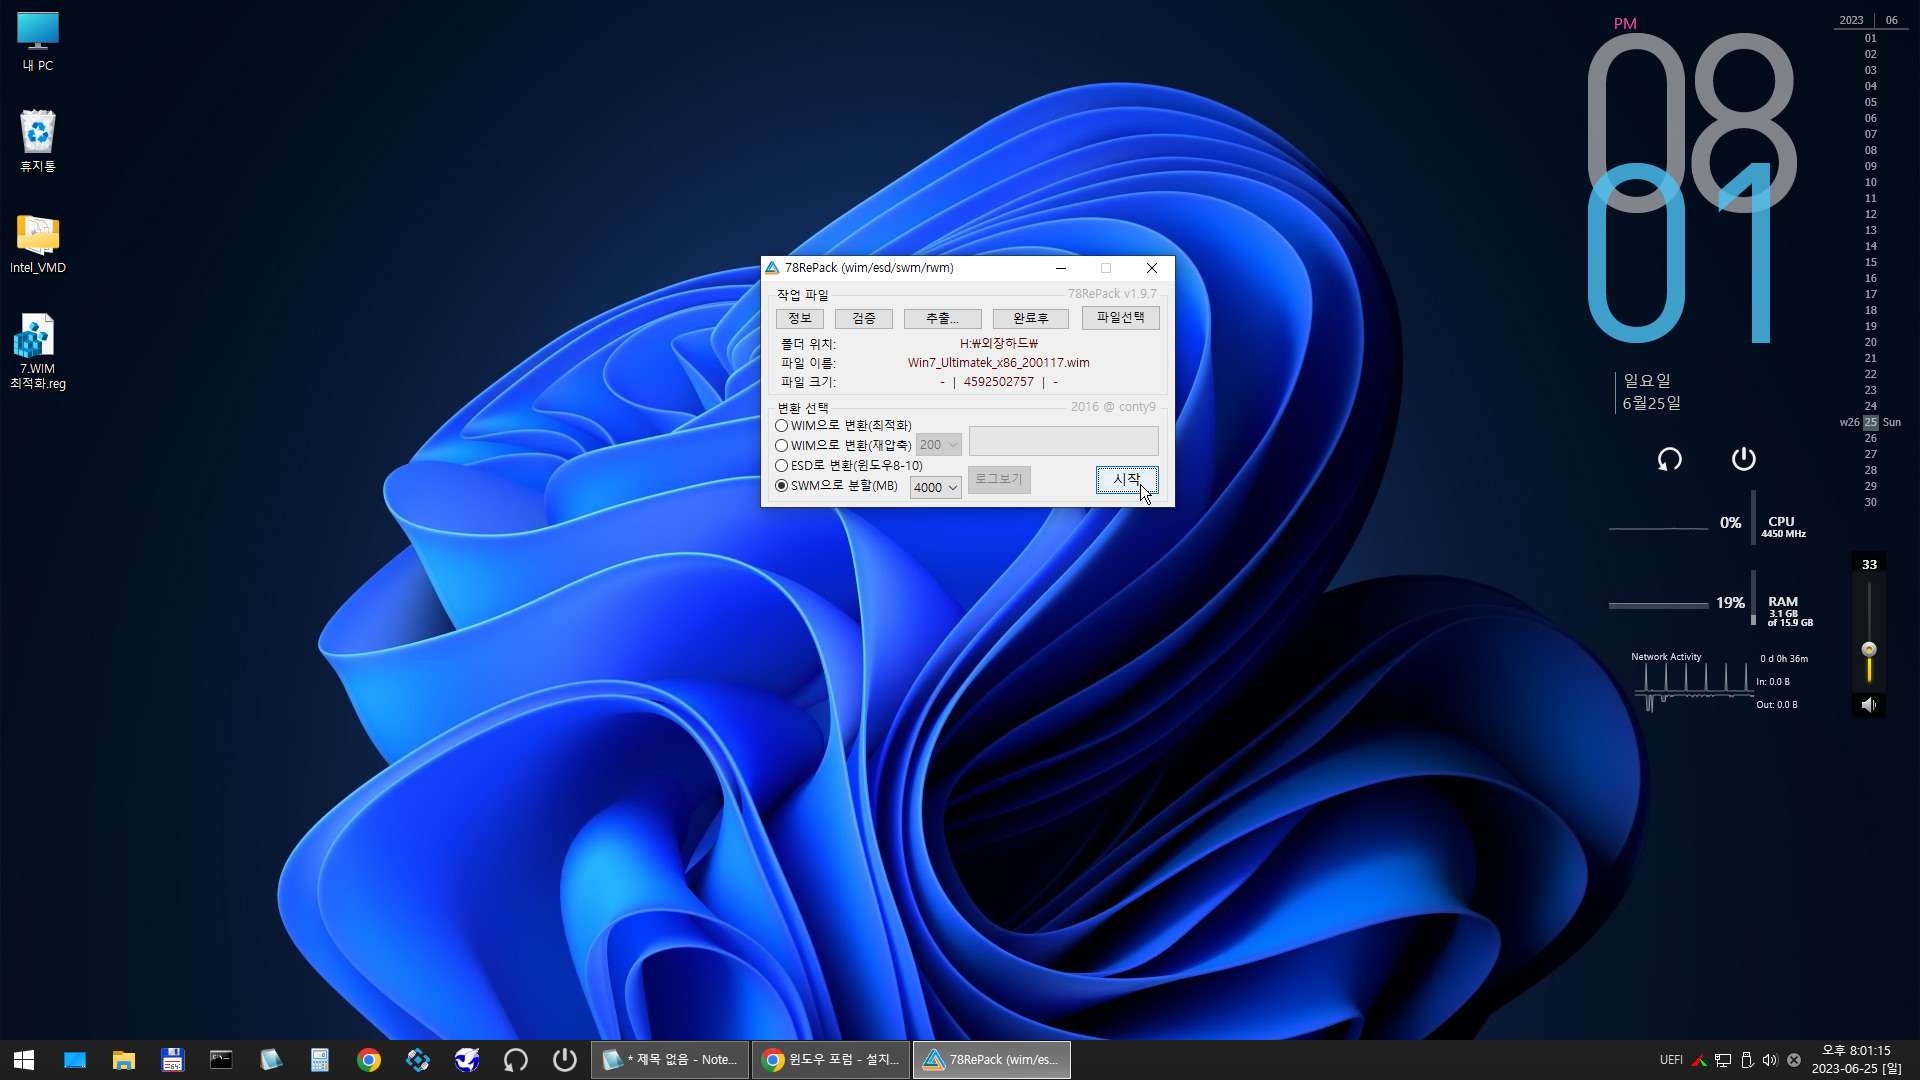
Task: Select ESD로 변환(윈도우8-10) radio option
Action: click(849, 466)
